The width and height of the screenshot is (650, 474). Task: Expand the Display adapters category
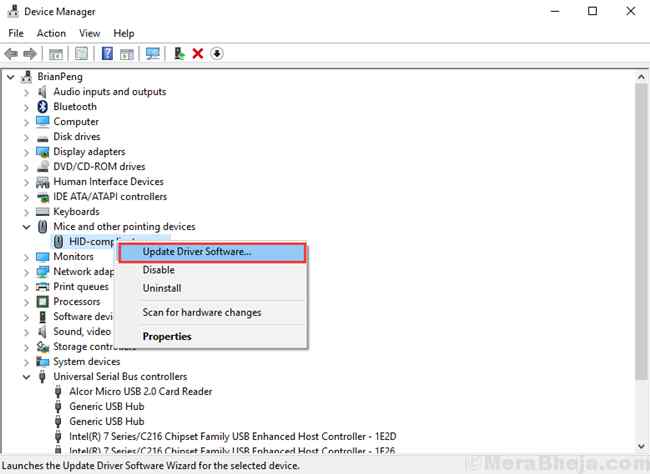coord(27,152)
